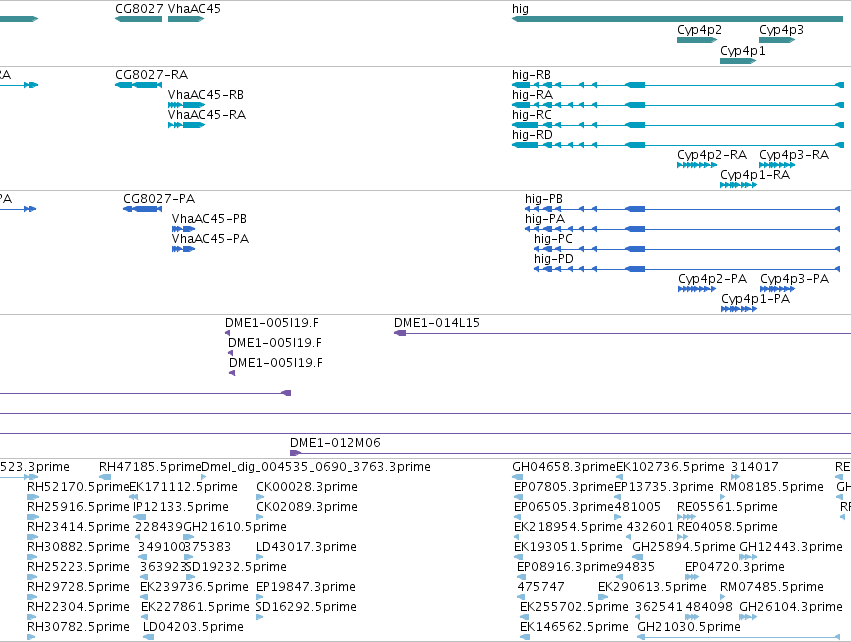
Task: Click CDS feature Cyp4p2-PA
Action: (x=697, y=289)
